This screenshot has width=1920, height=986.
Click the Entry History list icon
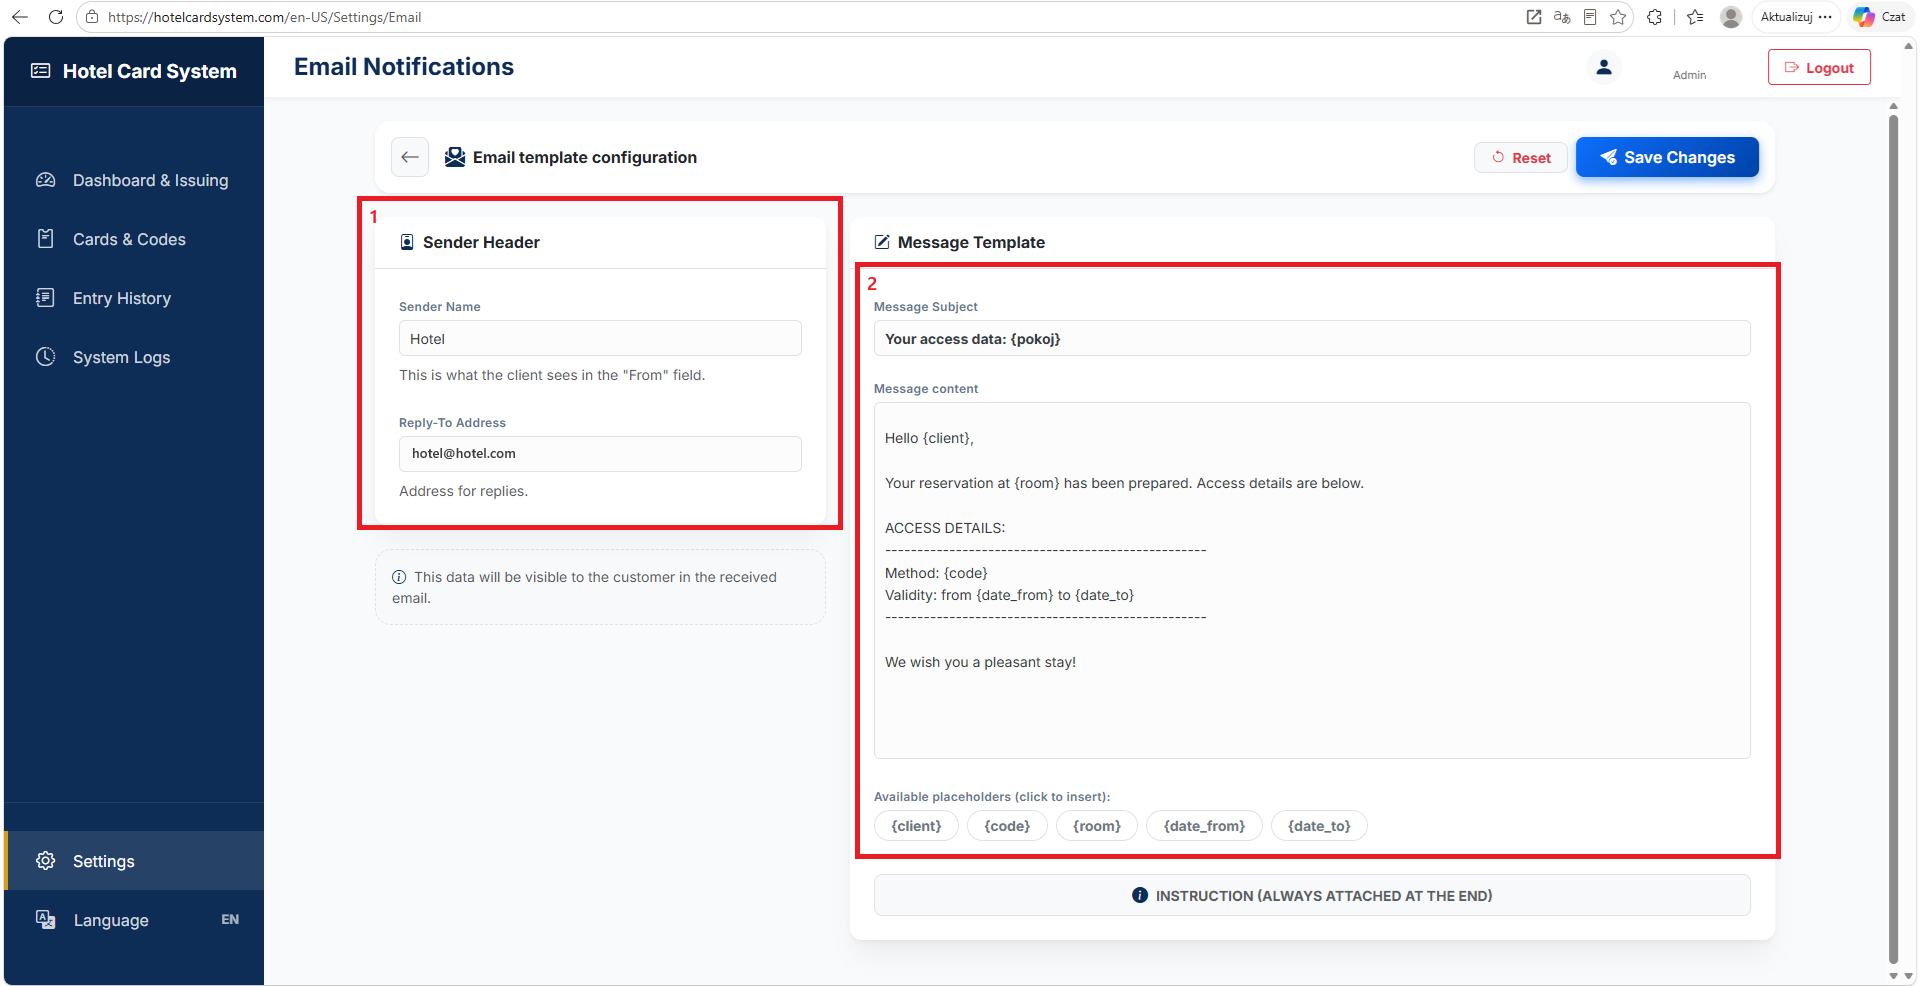click(46, 298)
